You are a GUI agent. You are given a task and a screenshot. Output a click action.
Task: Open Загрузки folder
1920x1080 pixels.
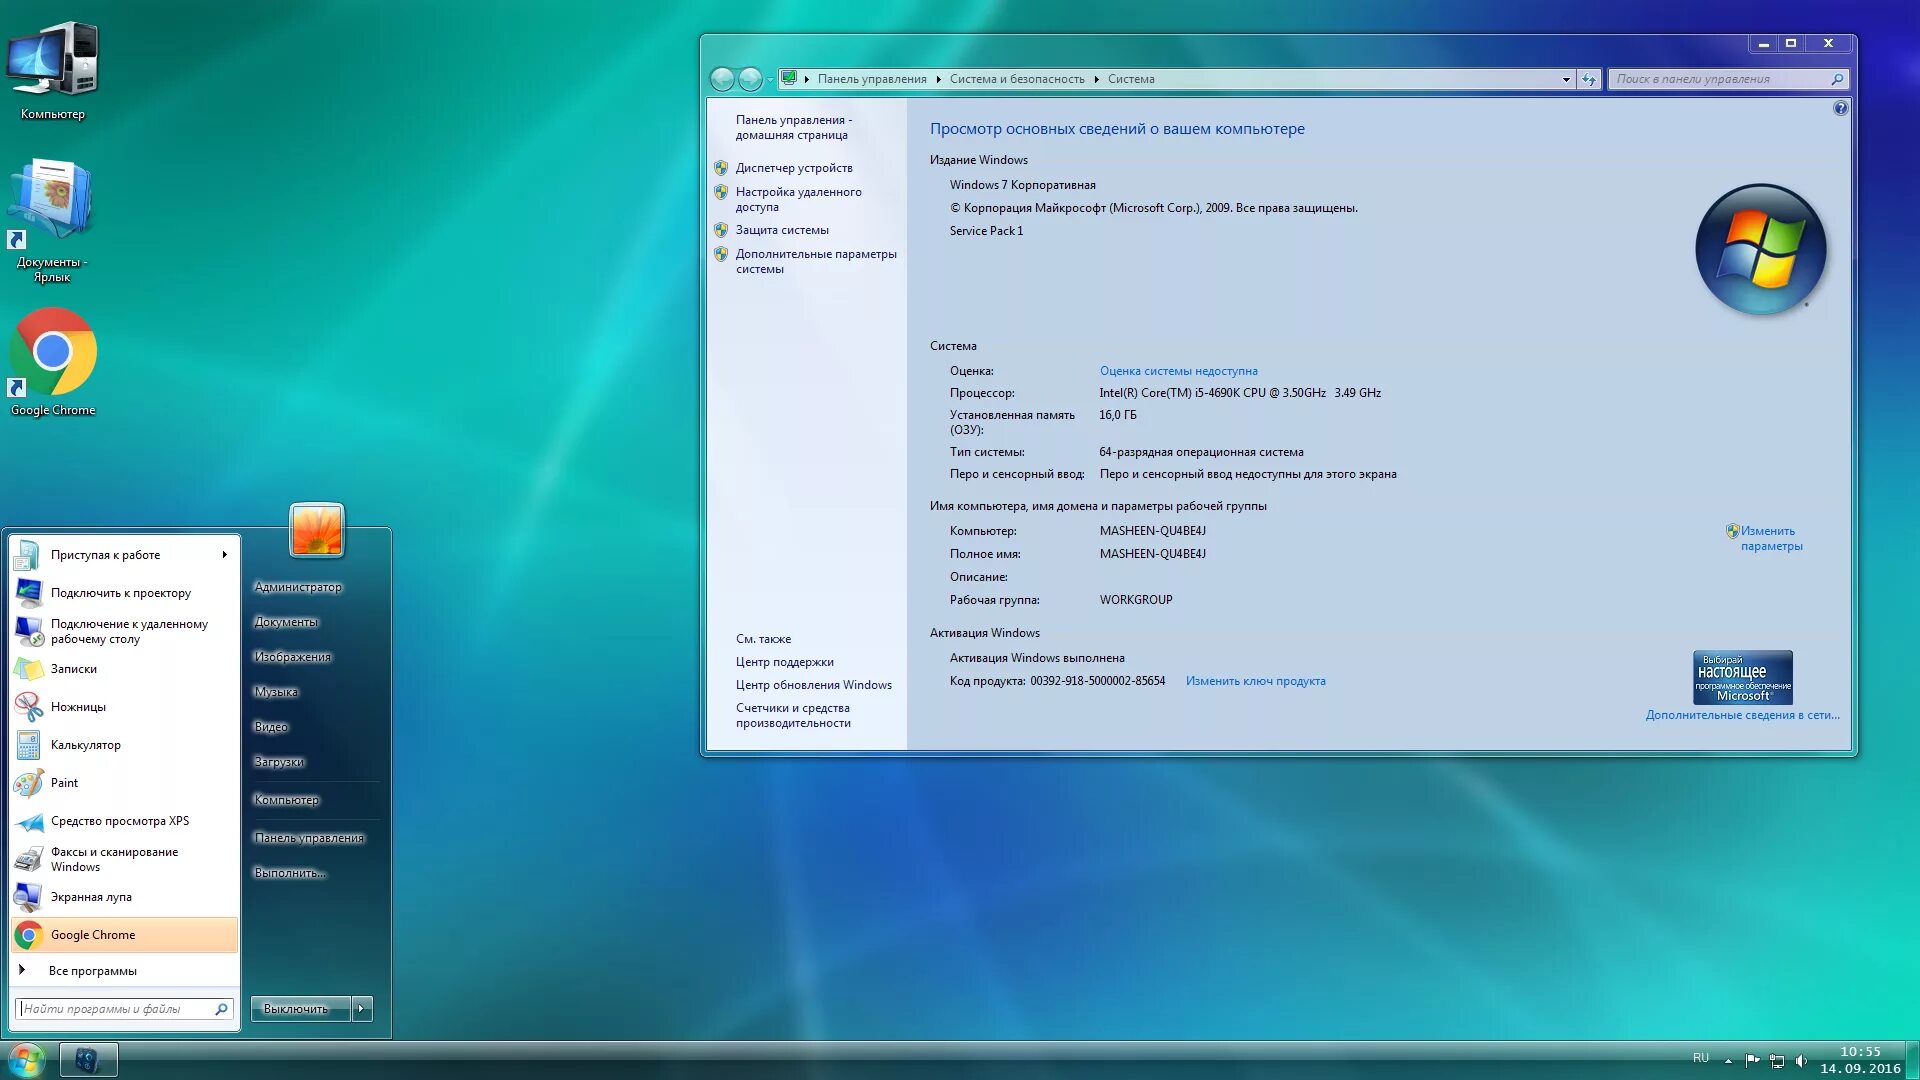click(x=279, y=763)
